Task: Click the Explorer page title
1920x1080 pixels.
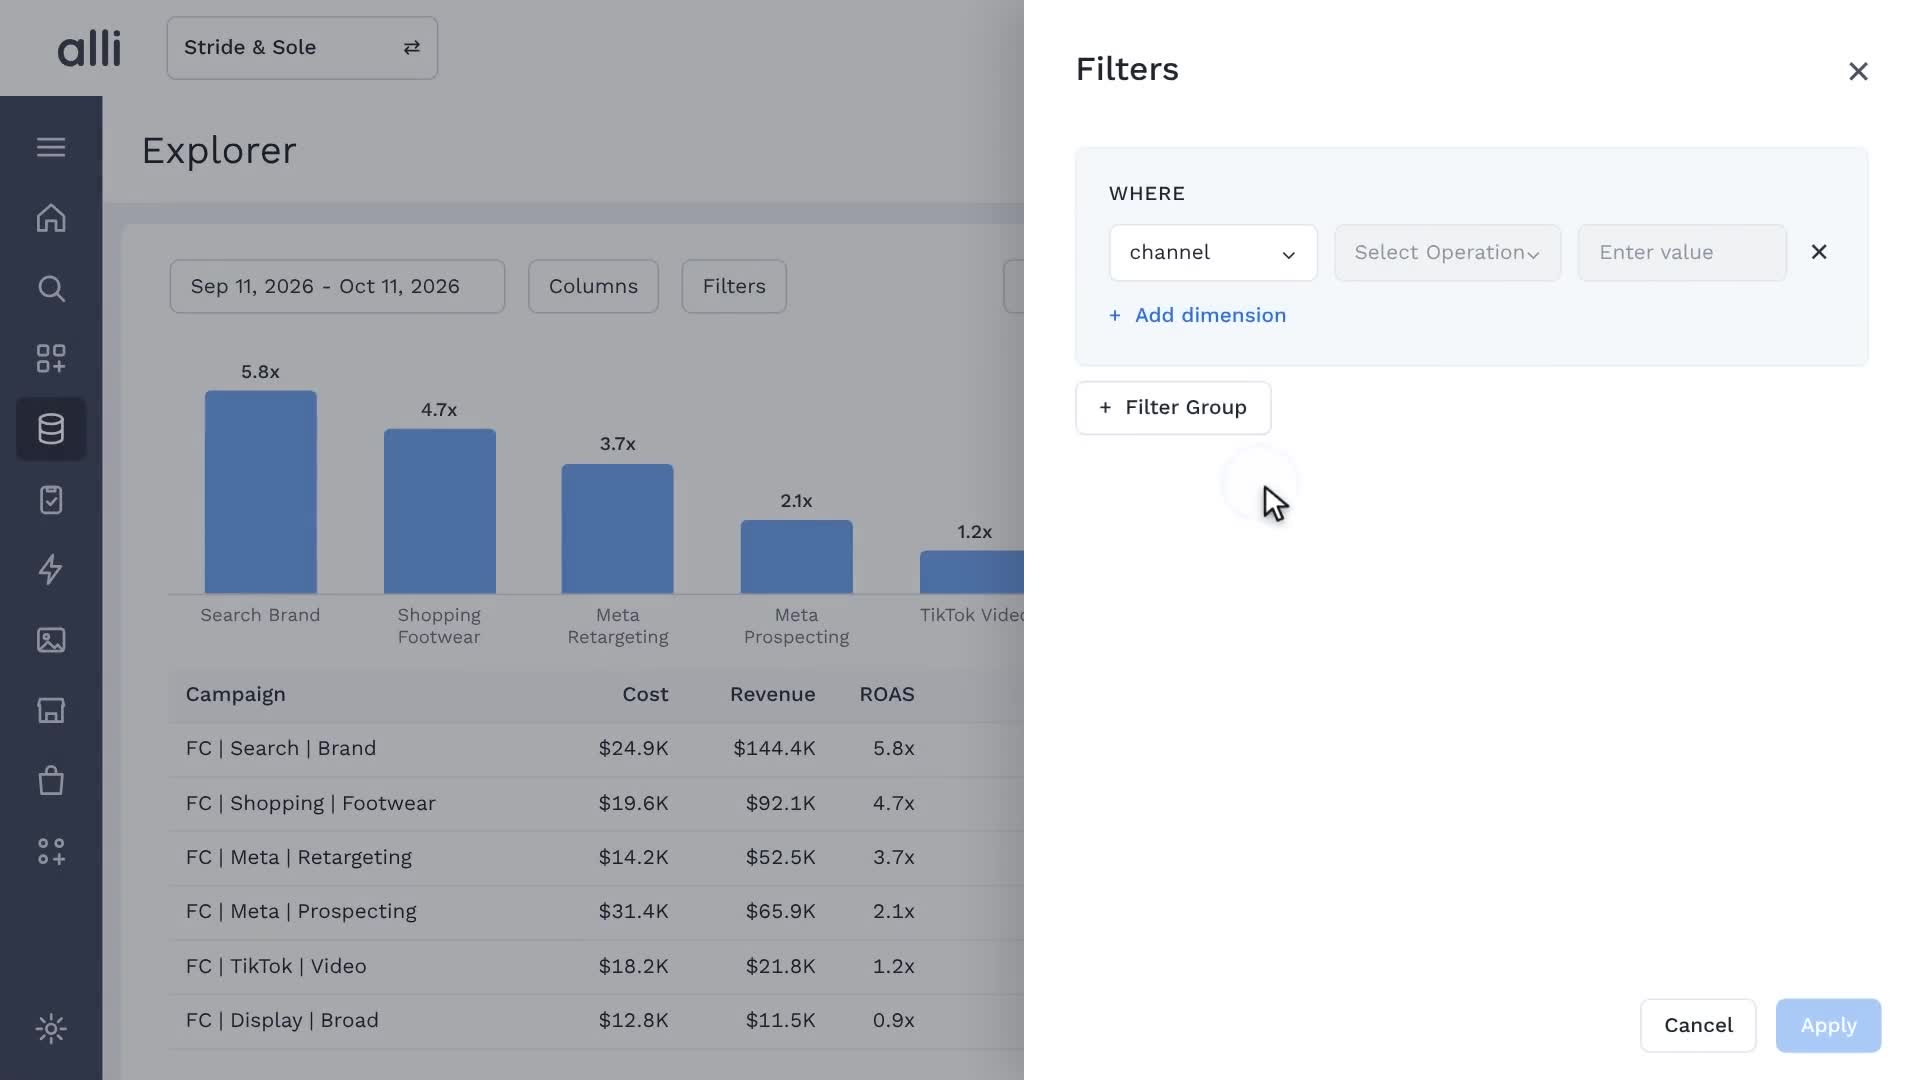Action: pyautogui.click(x=219, y=151)
